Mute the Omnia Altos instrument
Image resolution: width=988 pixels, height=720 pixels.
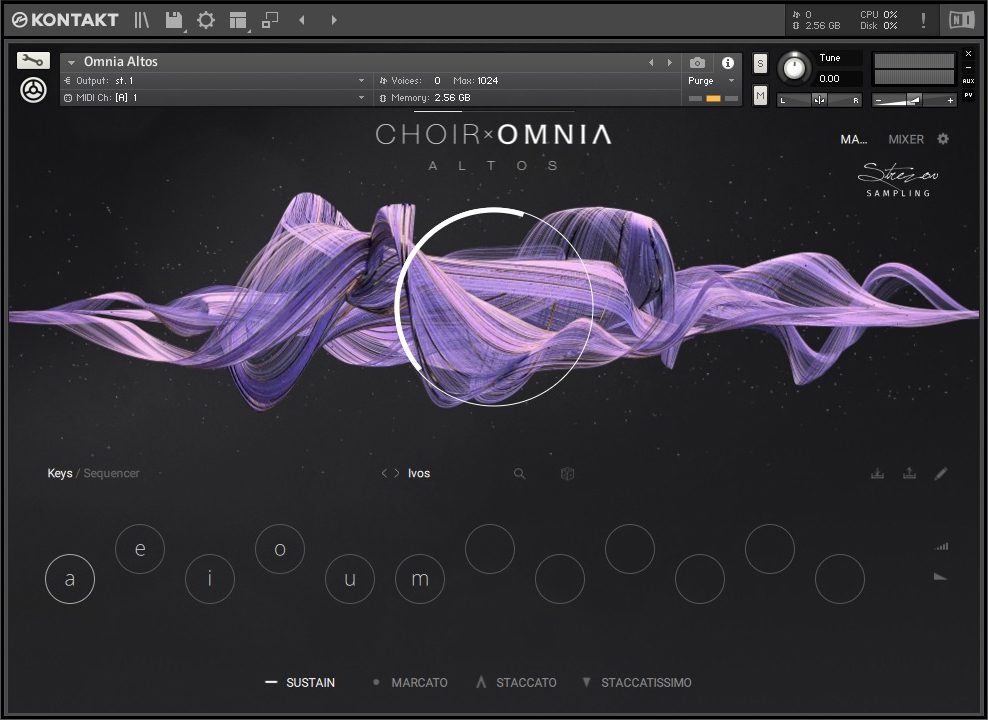coord(760,95)
